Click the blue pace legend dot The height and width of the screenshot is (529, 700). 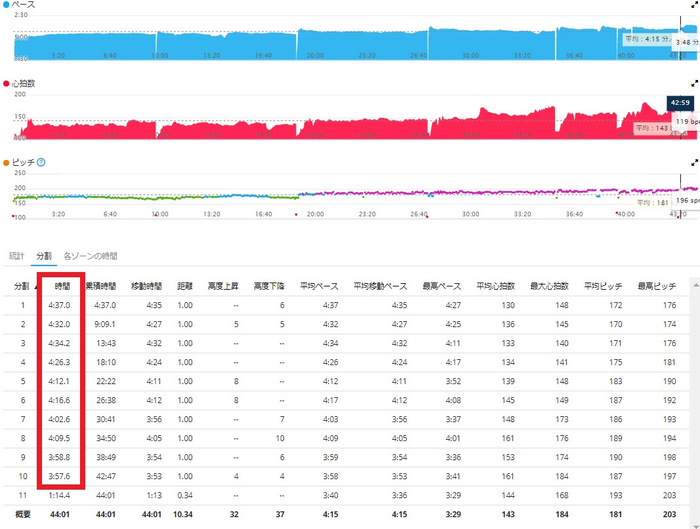click(6, 5)
